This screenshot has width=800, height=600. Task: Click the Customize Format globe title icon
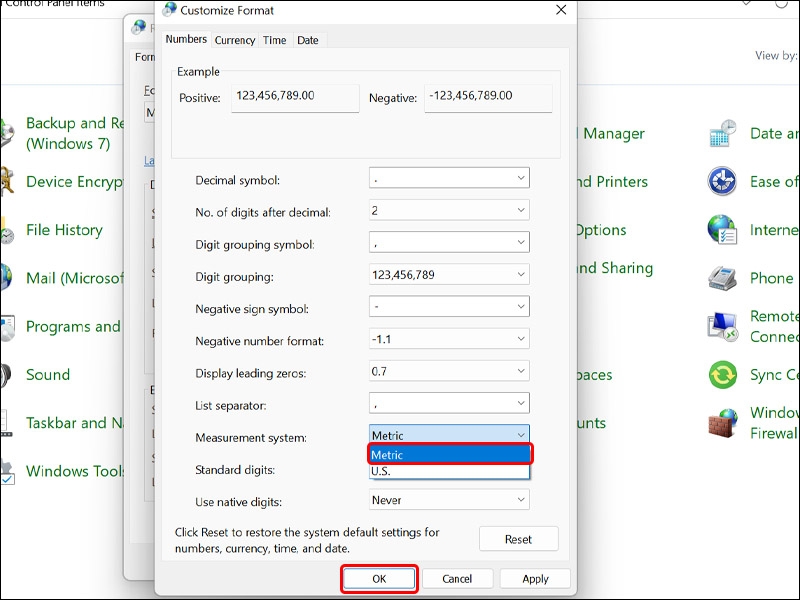coord(169,10)
